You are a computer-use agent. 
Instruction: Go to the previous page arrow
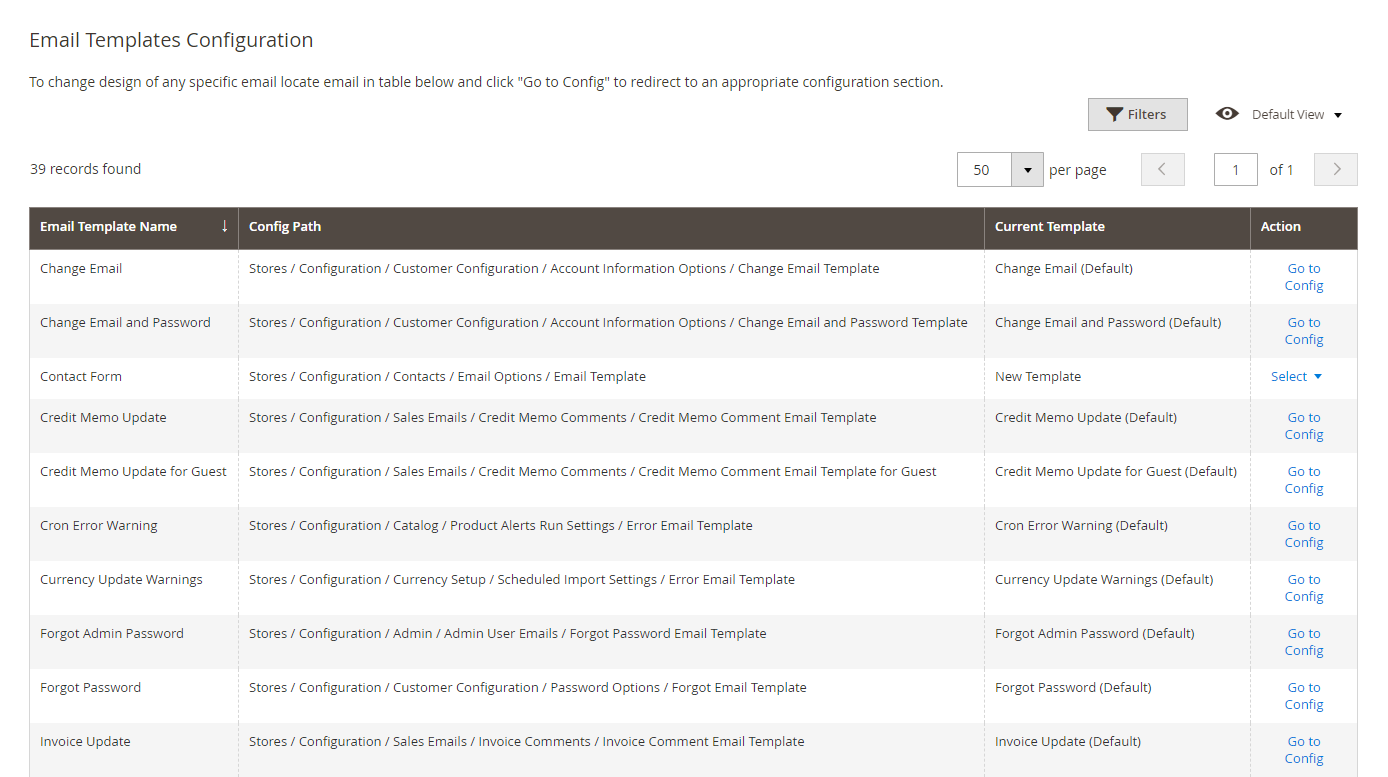point(1162,170)
